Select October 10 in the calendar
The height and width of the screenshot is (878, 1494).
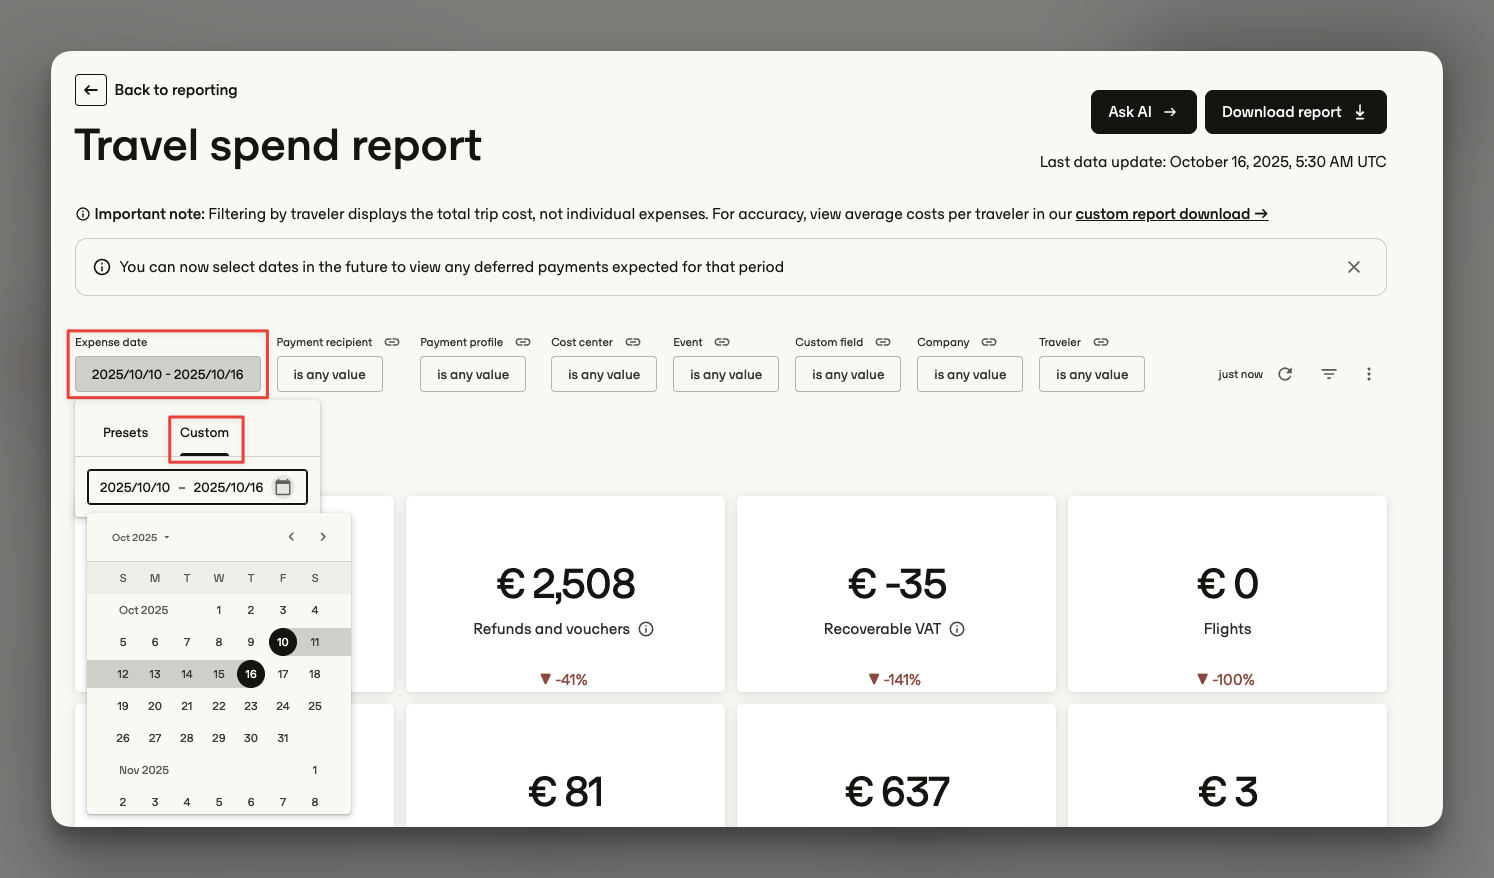coord(283,642)
